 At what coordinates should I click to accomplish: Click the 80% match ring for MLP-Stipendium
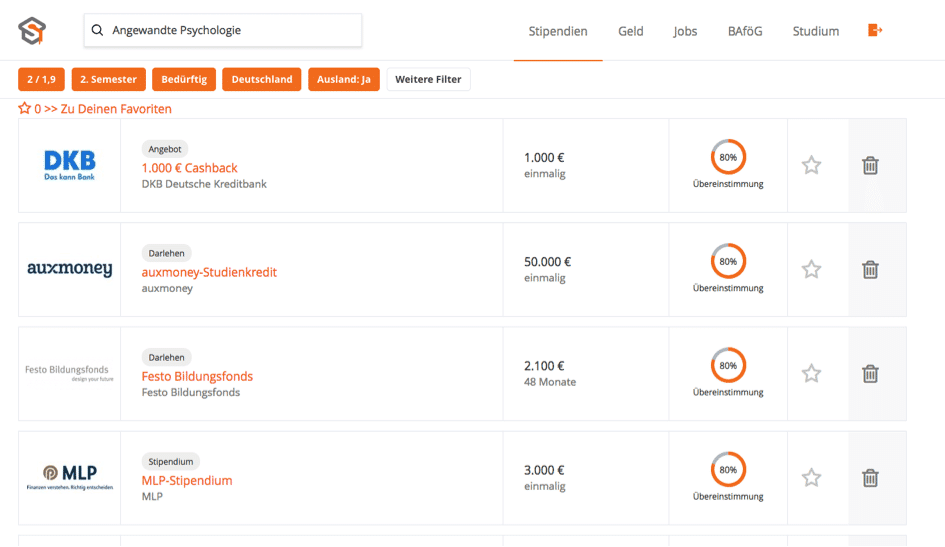click(728, 470)
